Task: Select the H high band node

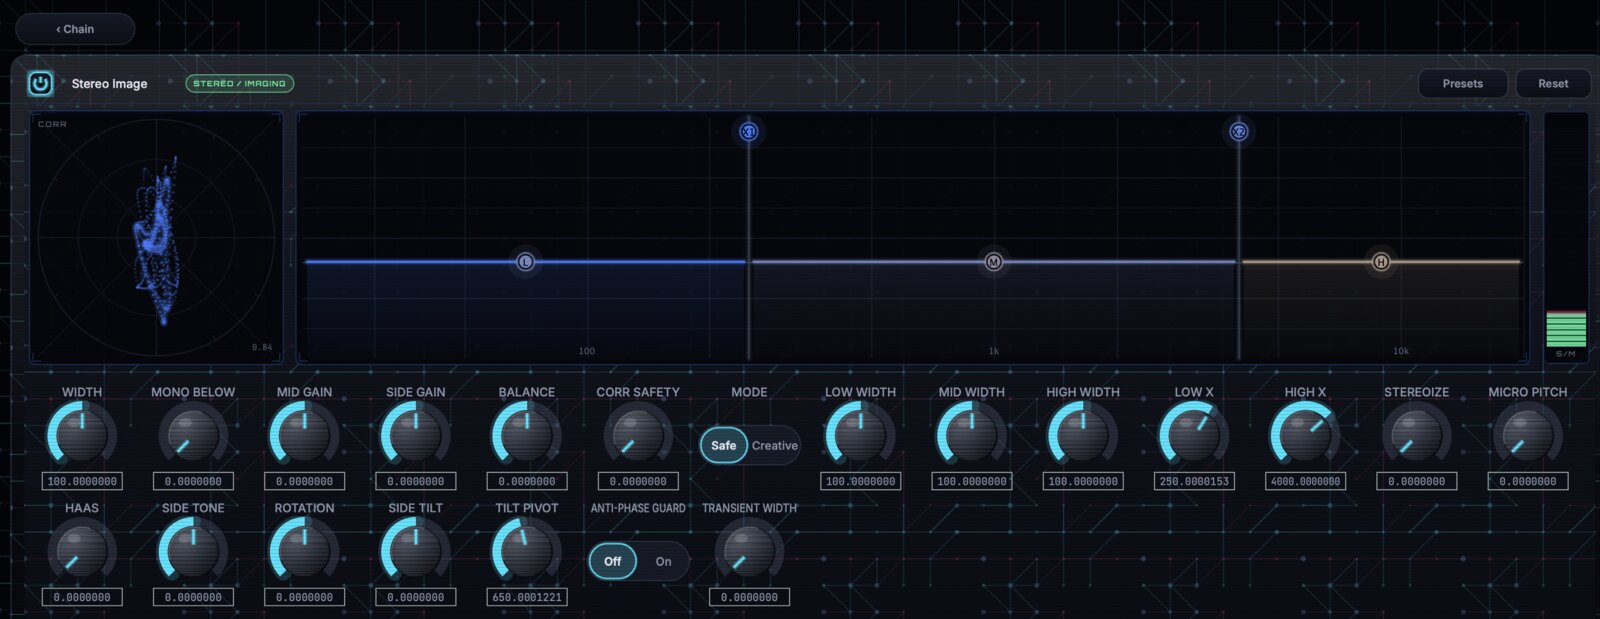Action: [x=1381, y=262]
